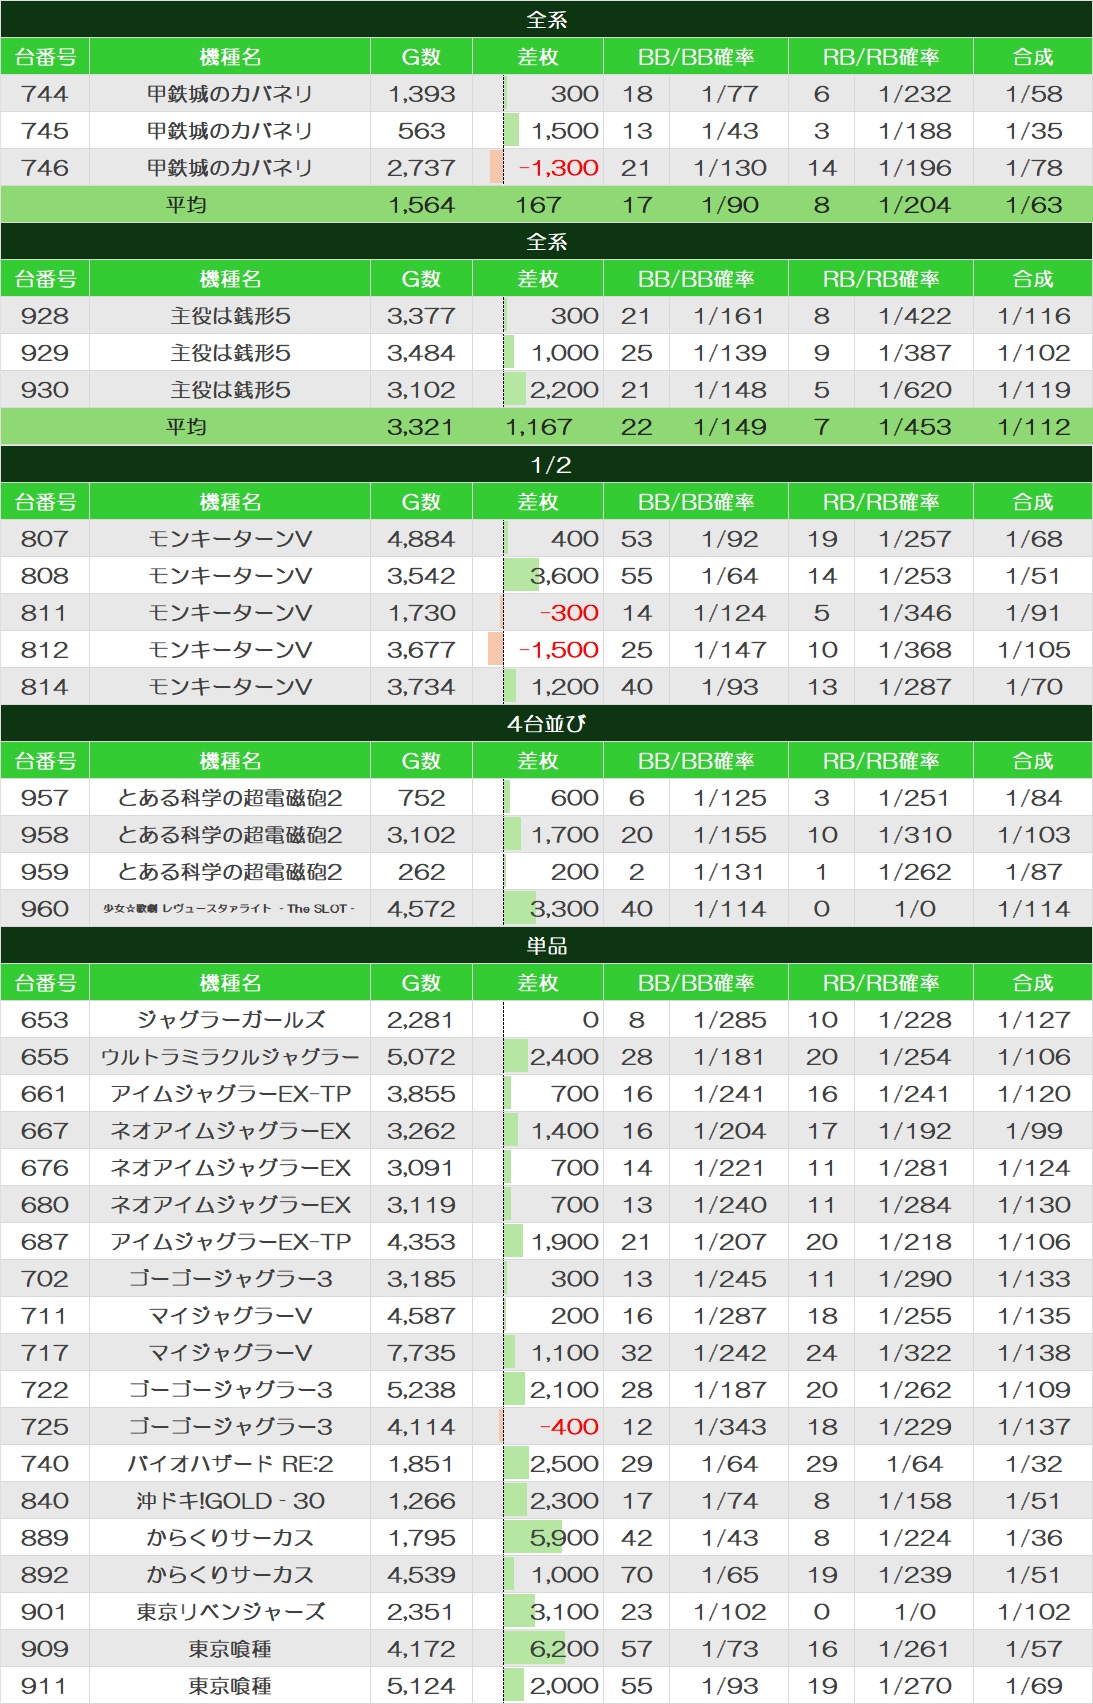Screen dimensions: 1093x1704
Task: Click 沖ドキ!GOLD - 30 machine name
Action: (x=230, y=1501)
